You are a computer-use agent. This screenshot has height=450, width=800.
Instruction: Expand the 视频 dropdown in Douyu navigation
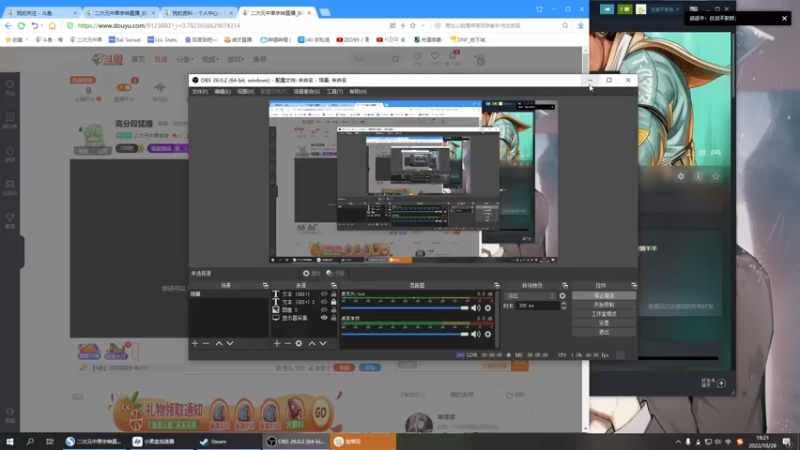[210, 60]
